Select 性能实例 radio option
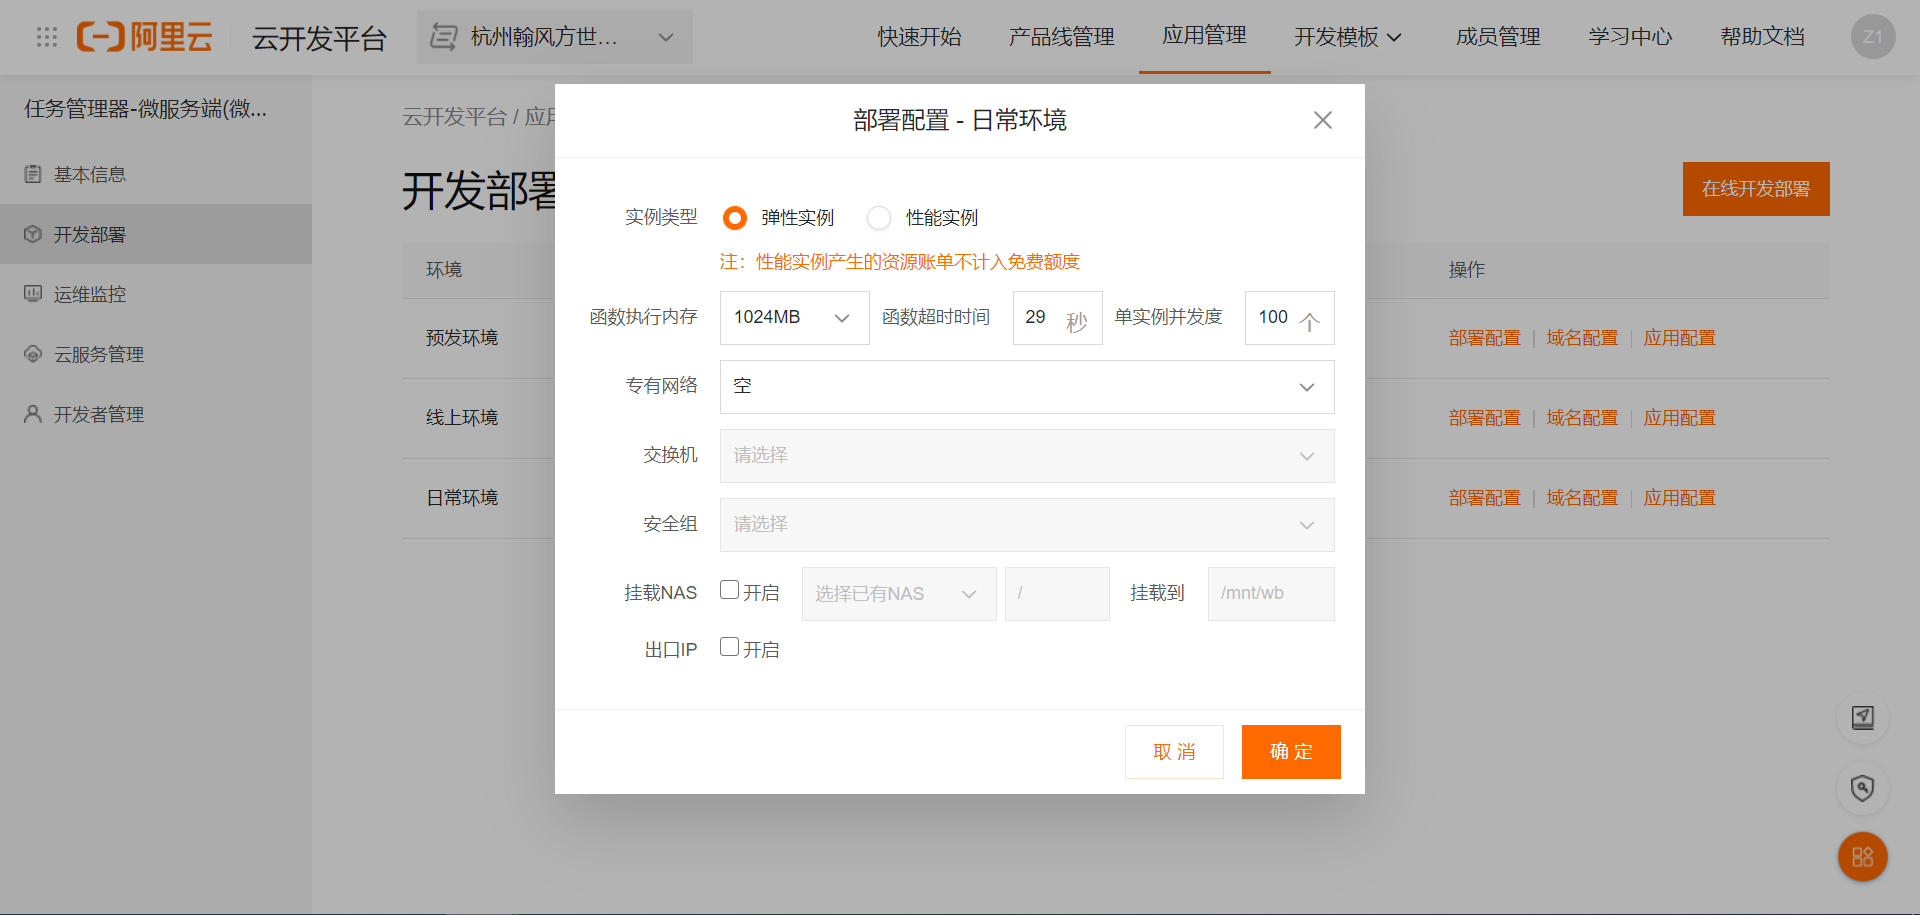1920x915 pixels. 879,218
